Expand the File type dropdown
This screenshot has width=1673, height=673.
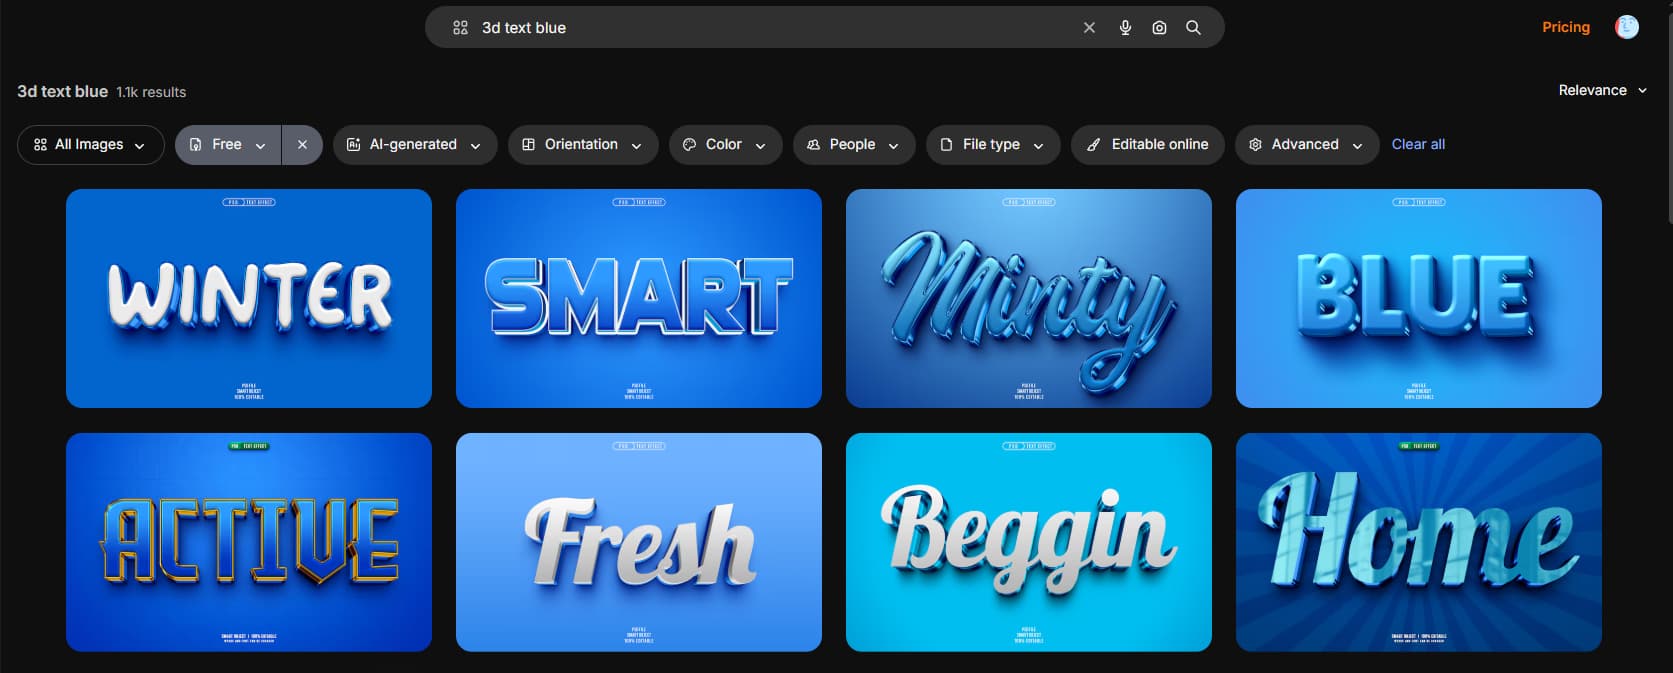point(992,145)
